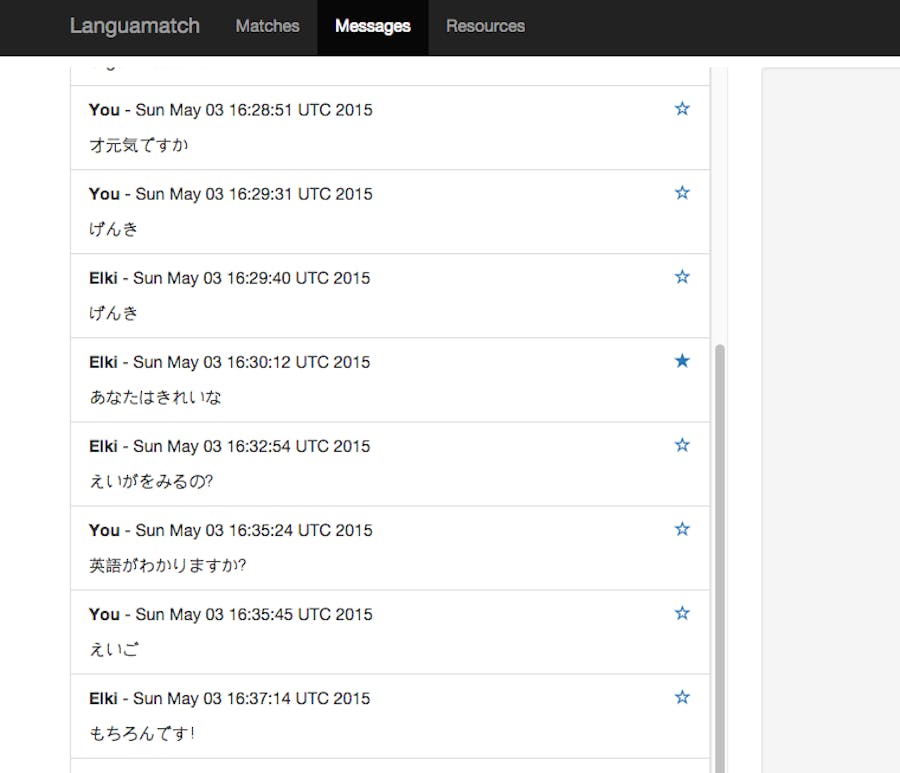Star Elki's message えいがをみるの?
This screenshot has height=773, width=900.
pyautogui.click(x=682, y=445)
